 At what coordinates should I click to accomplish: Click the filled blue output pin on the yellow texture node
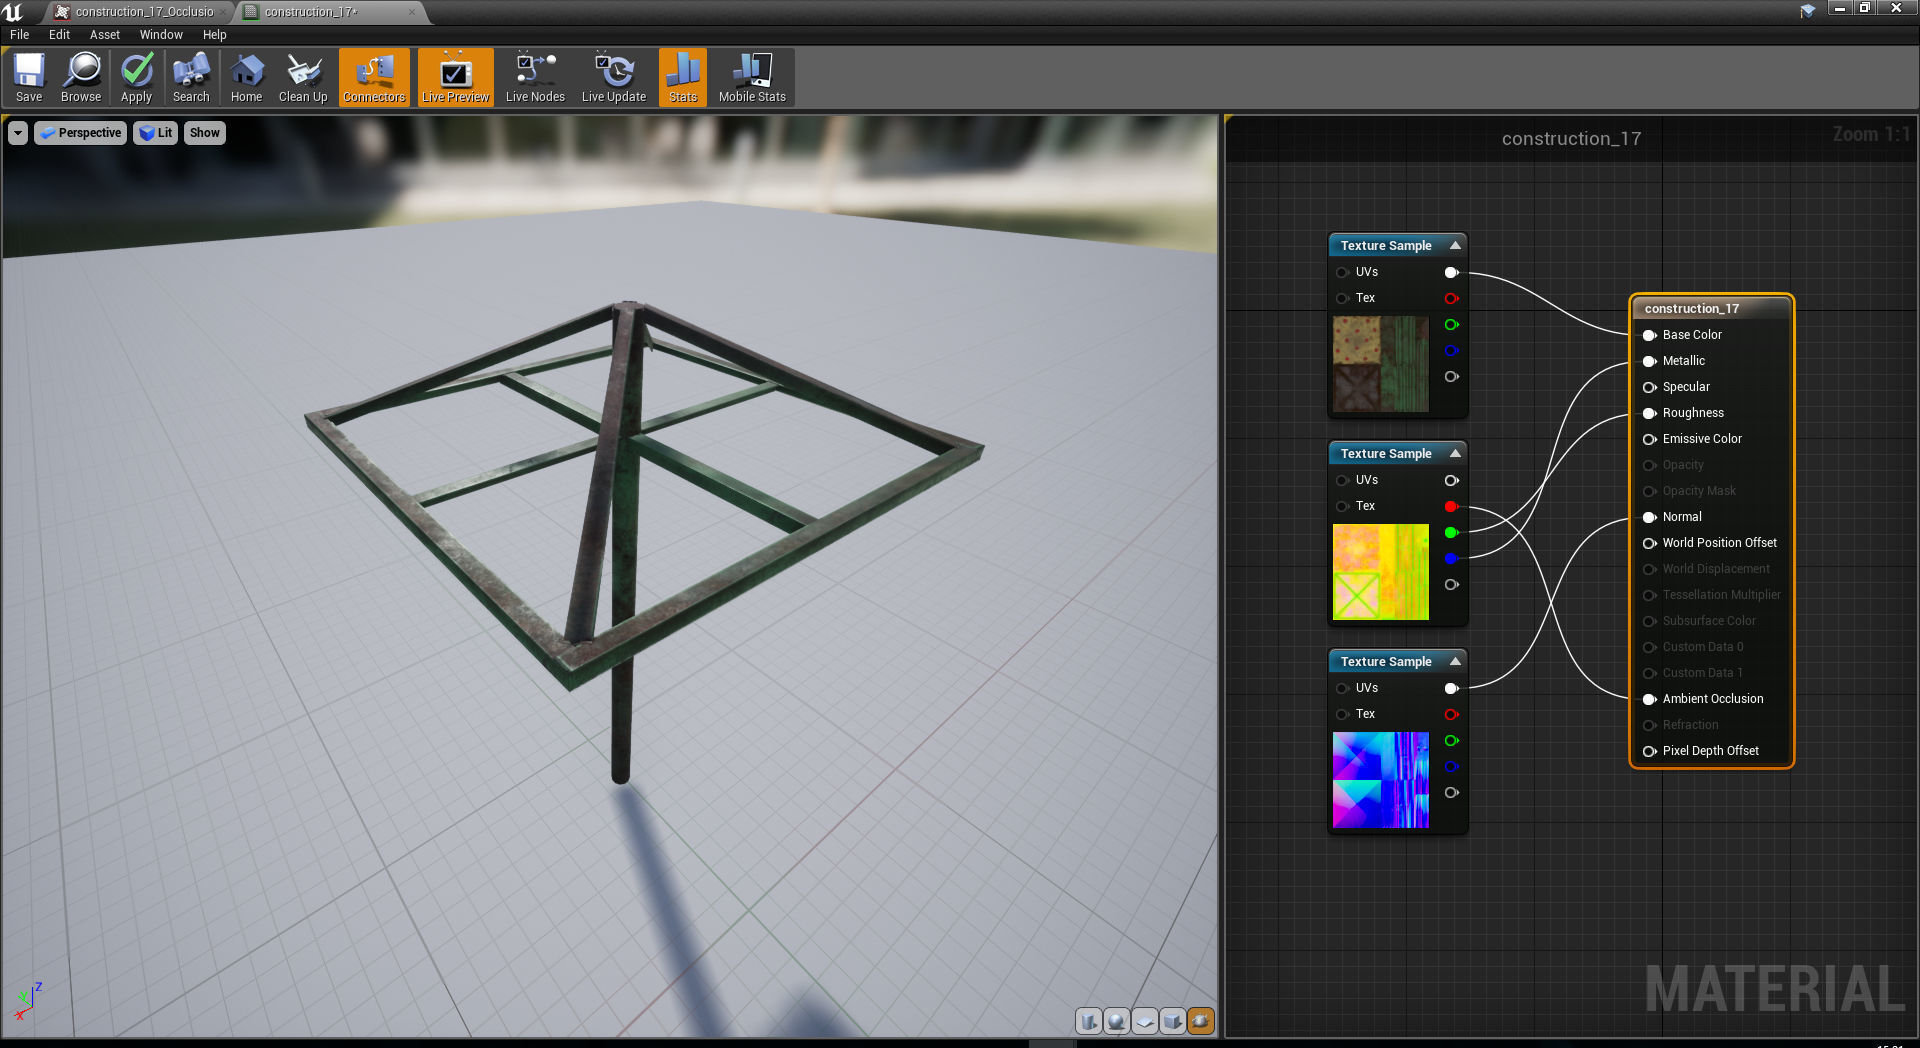(x=1451, y=558)
